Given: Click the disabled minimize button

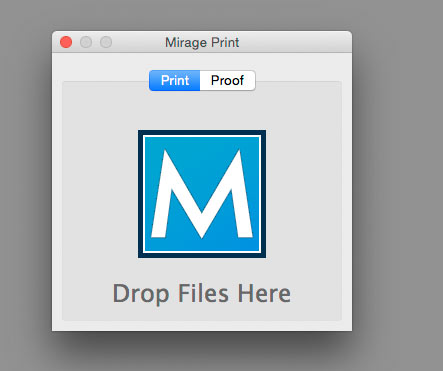Looking at the screenshot, I should (x=86, y=42).
